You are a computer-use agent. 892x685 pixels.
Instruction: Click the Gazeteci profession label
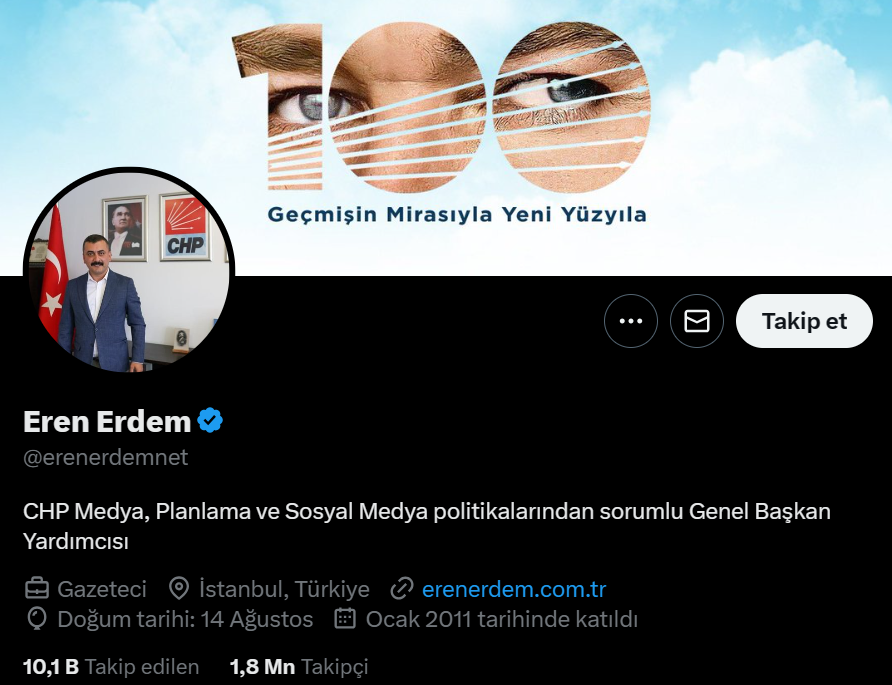pos(102,589)
